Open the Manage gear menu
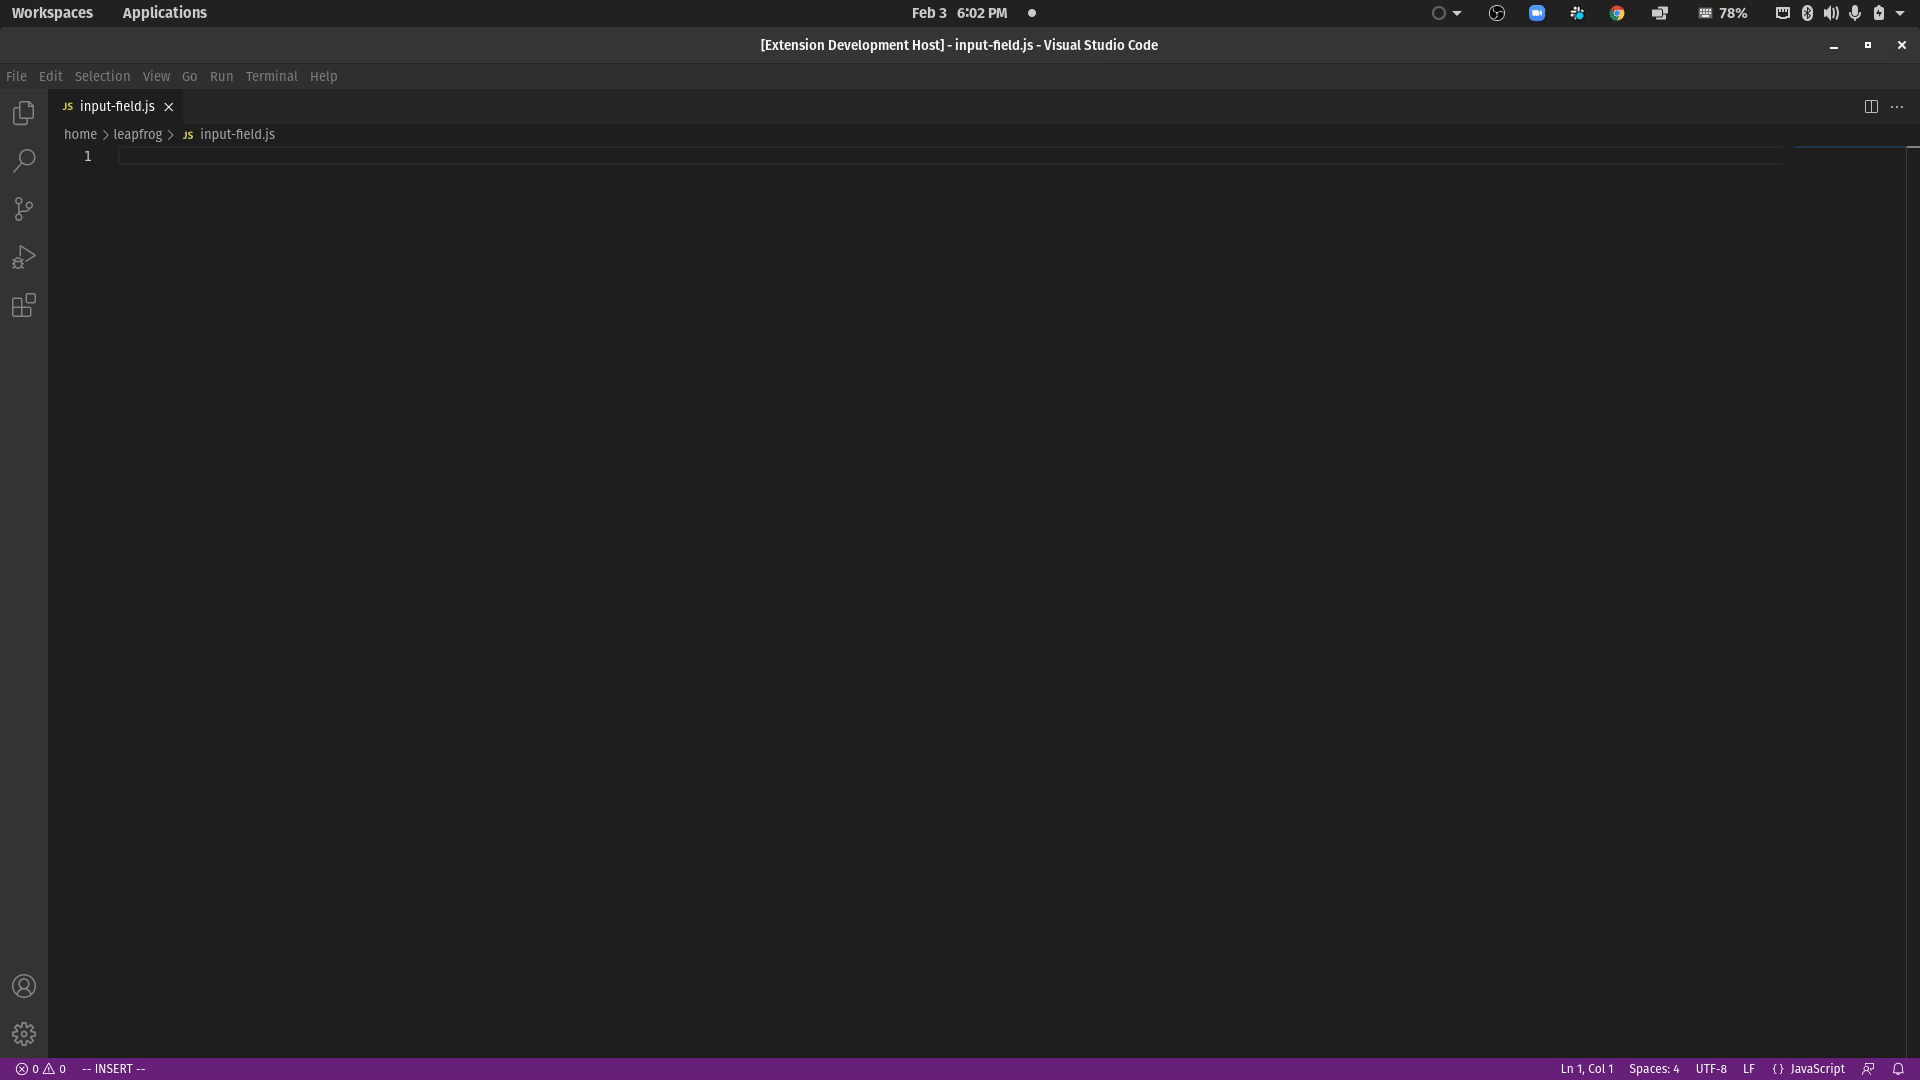 pos(24,1034)
